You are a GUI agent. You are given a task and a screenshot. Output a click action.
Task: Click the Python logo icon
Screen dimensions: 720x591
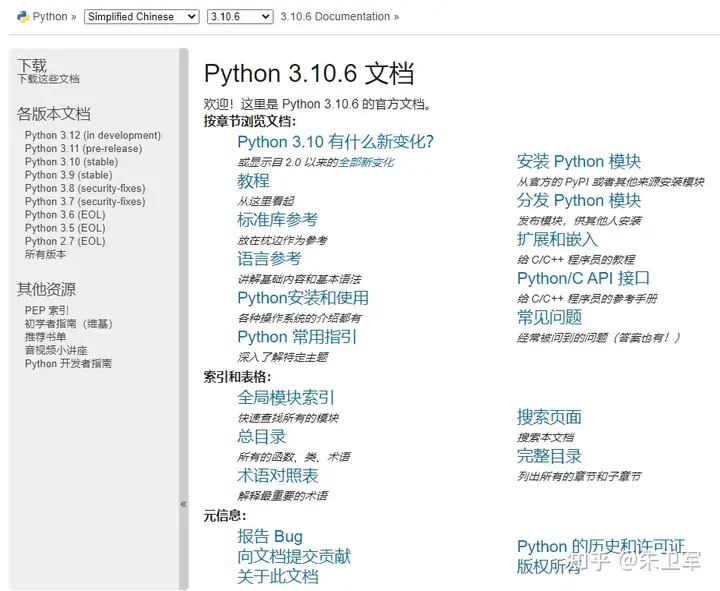(23, 17)
